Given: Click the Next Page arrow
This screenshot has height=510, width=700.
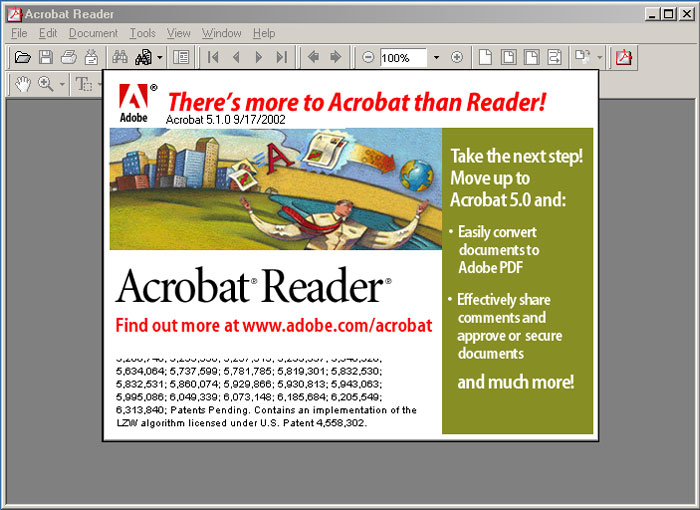Looking at the screenshot, I should point(258,57).
